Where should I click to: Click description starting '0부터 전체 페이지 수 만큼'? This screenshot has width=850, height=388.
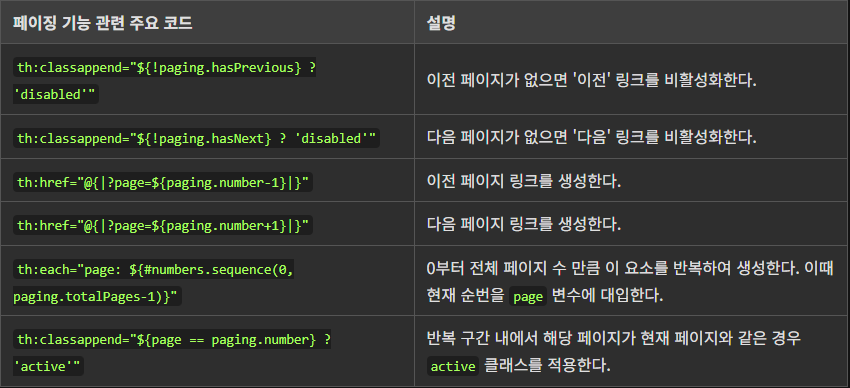pyautogui.click(x=630, y=282)
